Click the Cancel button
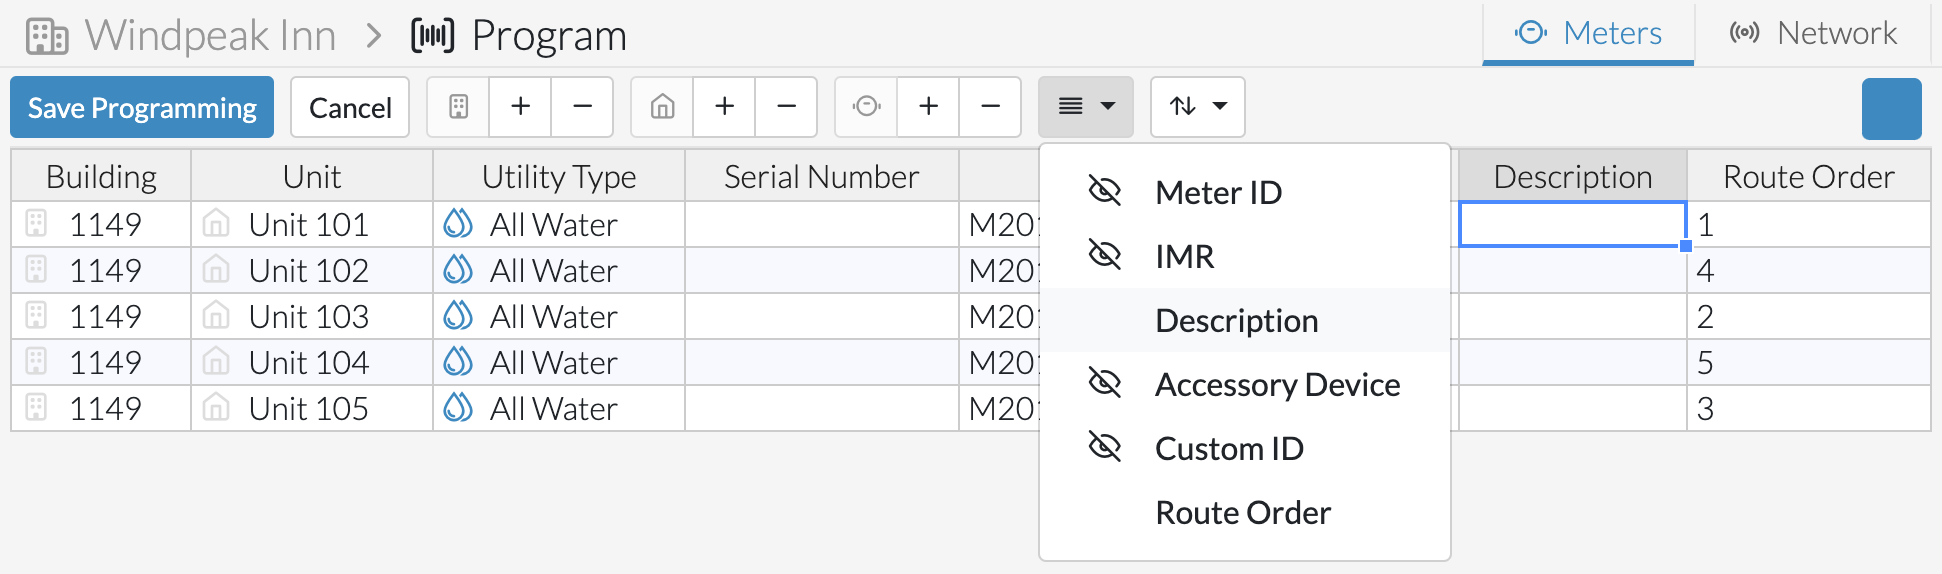 350,107
